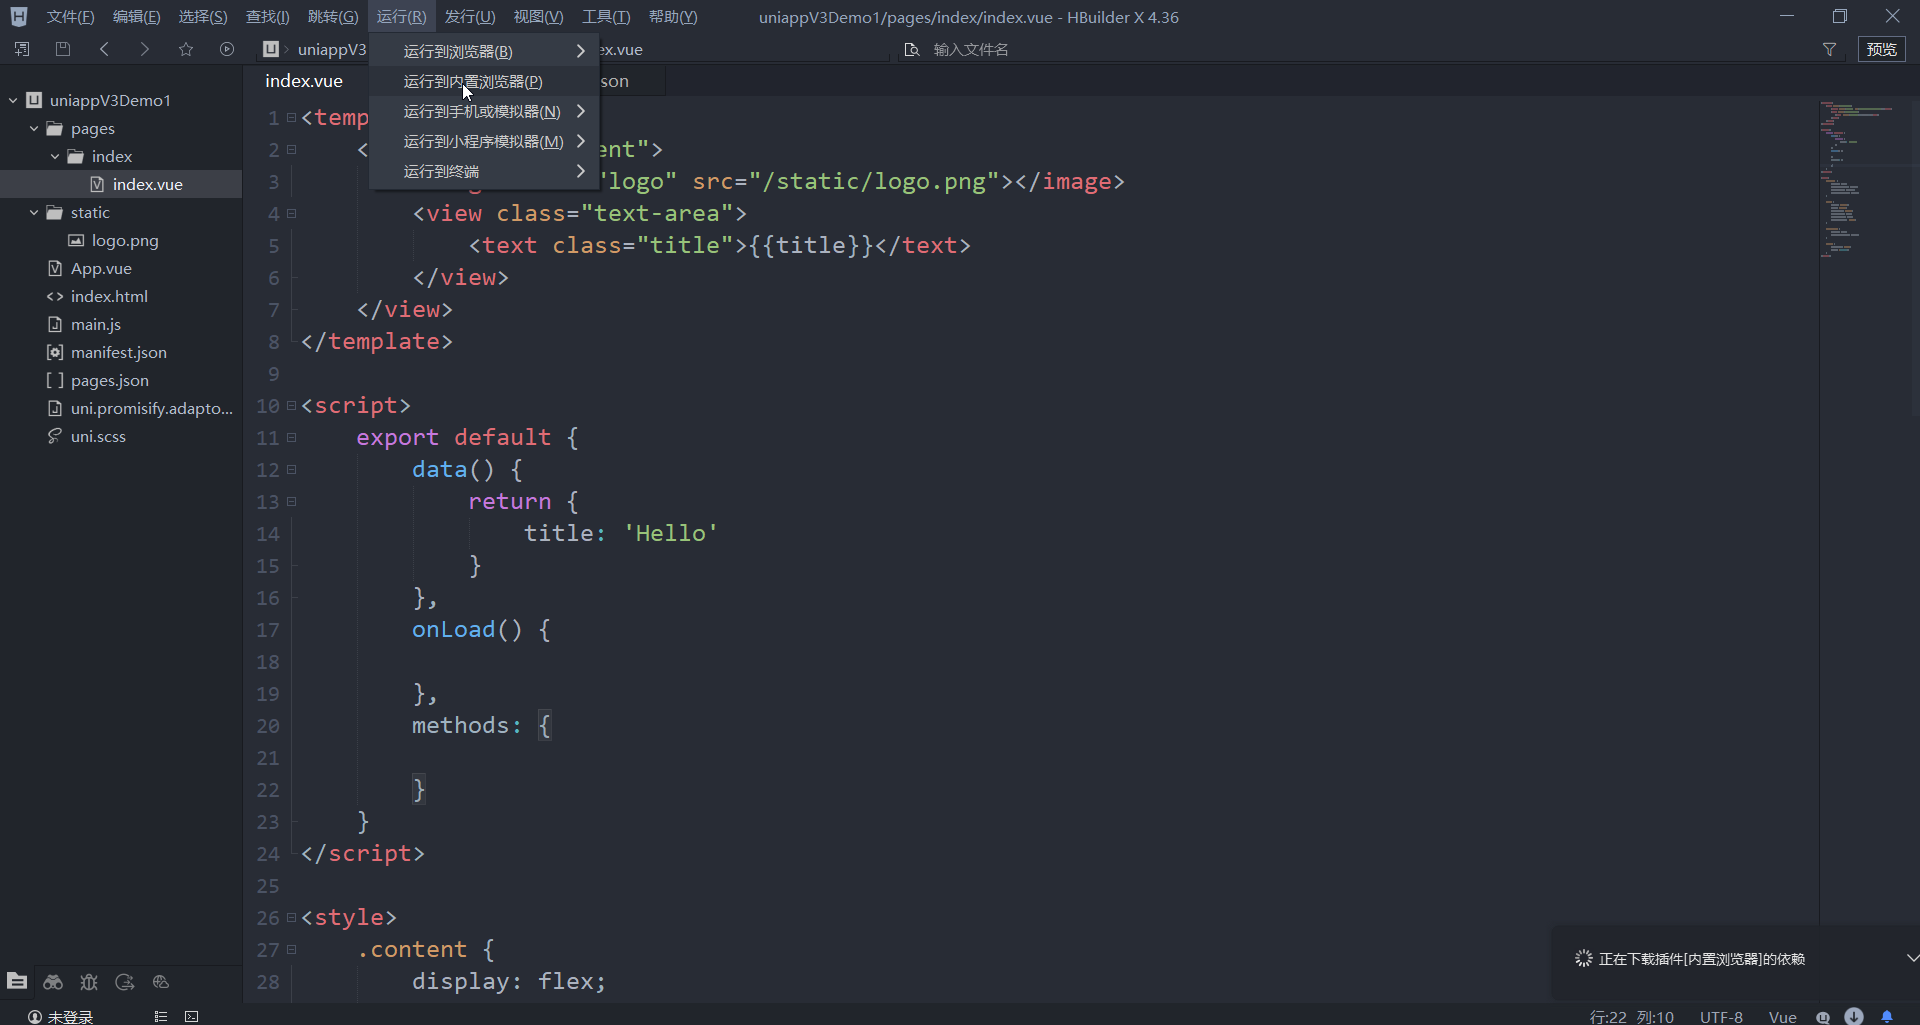Open the 帮助(Y) menu
The height and width of the screenshot is (1025, 1920).
pyautogui.click(x=673, y=17)
